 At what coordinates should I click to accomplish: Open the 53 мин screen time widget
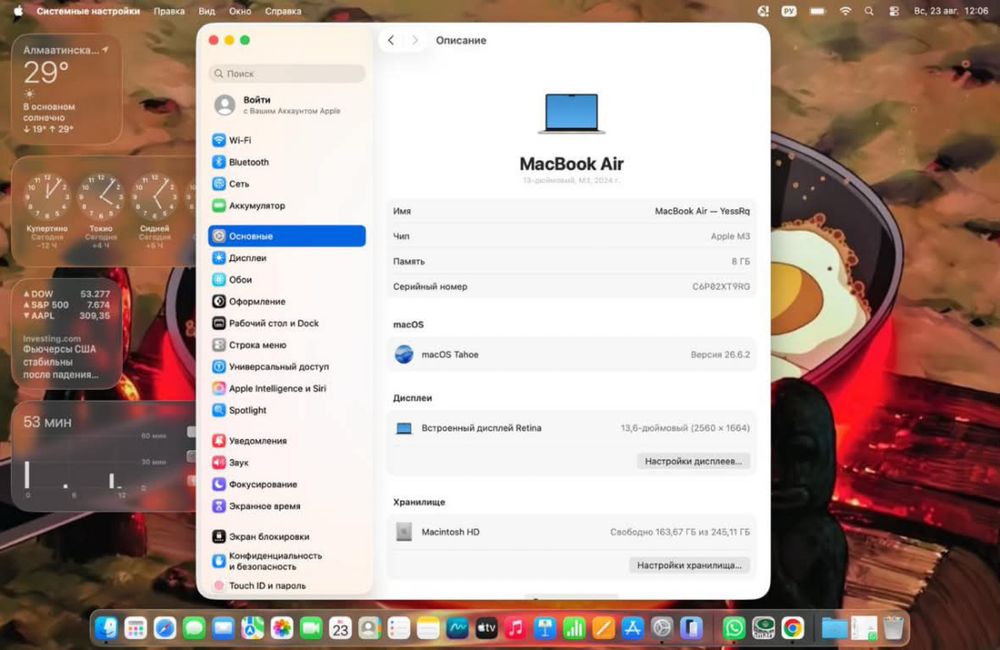pyautogui.click(x=103, y=455)
